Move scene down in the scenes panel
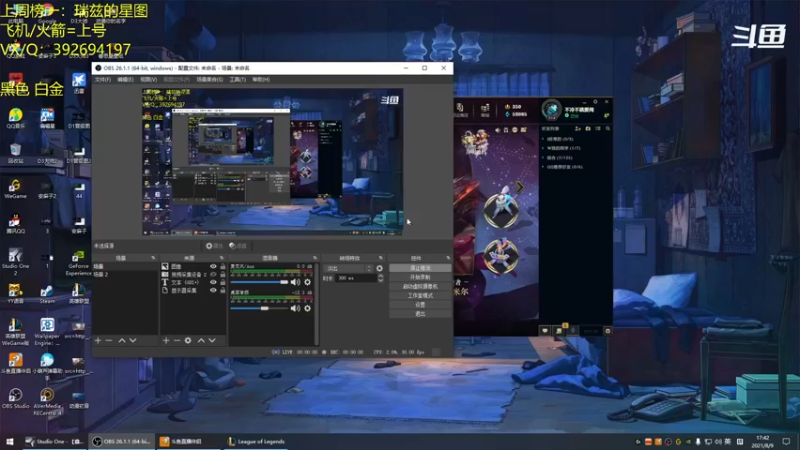The image size is (800, 450). [133, 340]
